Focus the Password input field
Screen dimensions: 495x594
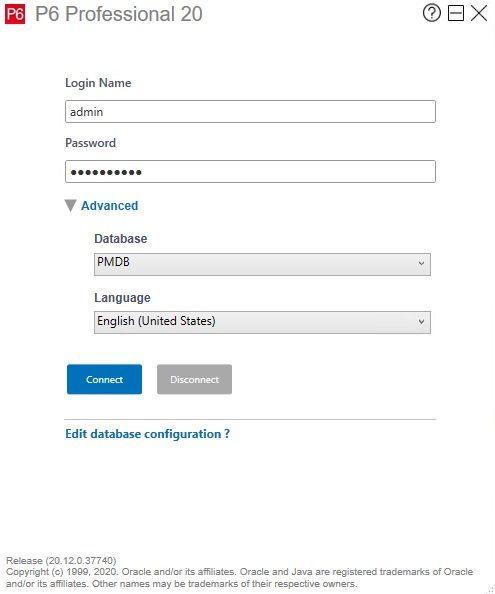pyautogui.click(x=250, y=172)
